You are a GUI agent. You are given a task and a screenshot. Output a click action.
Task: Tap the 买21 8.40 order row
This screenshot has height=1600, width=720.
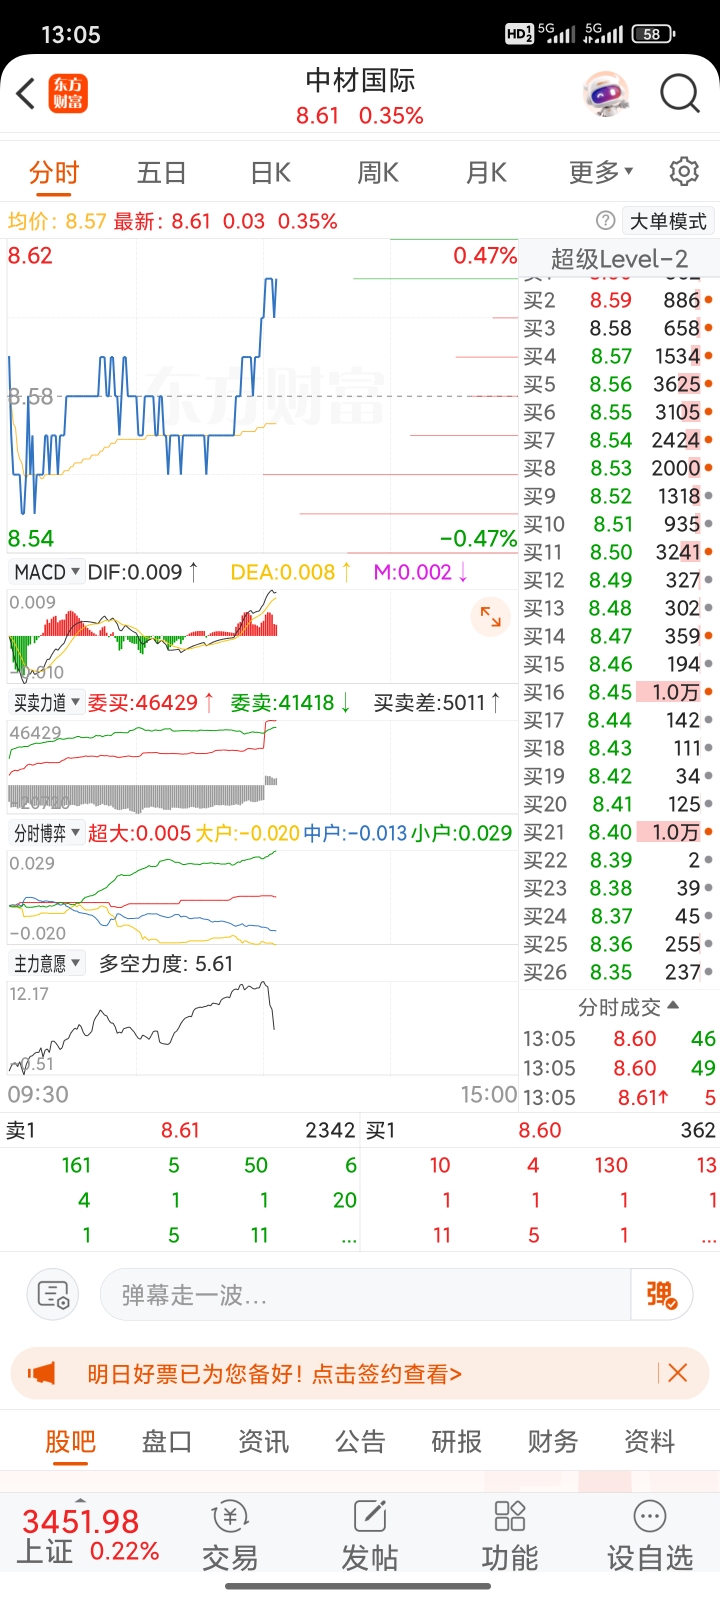click(619, 832)
